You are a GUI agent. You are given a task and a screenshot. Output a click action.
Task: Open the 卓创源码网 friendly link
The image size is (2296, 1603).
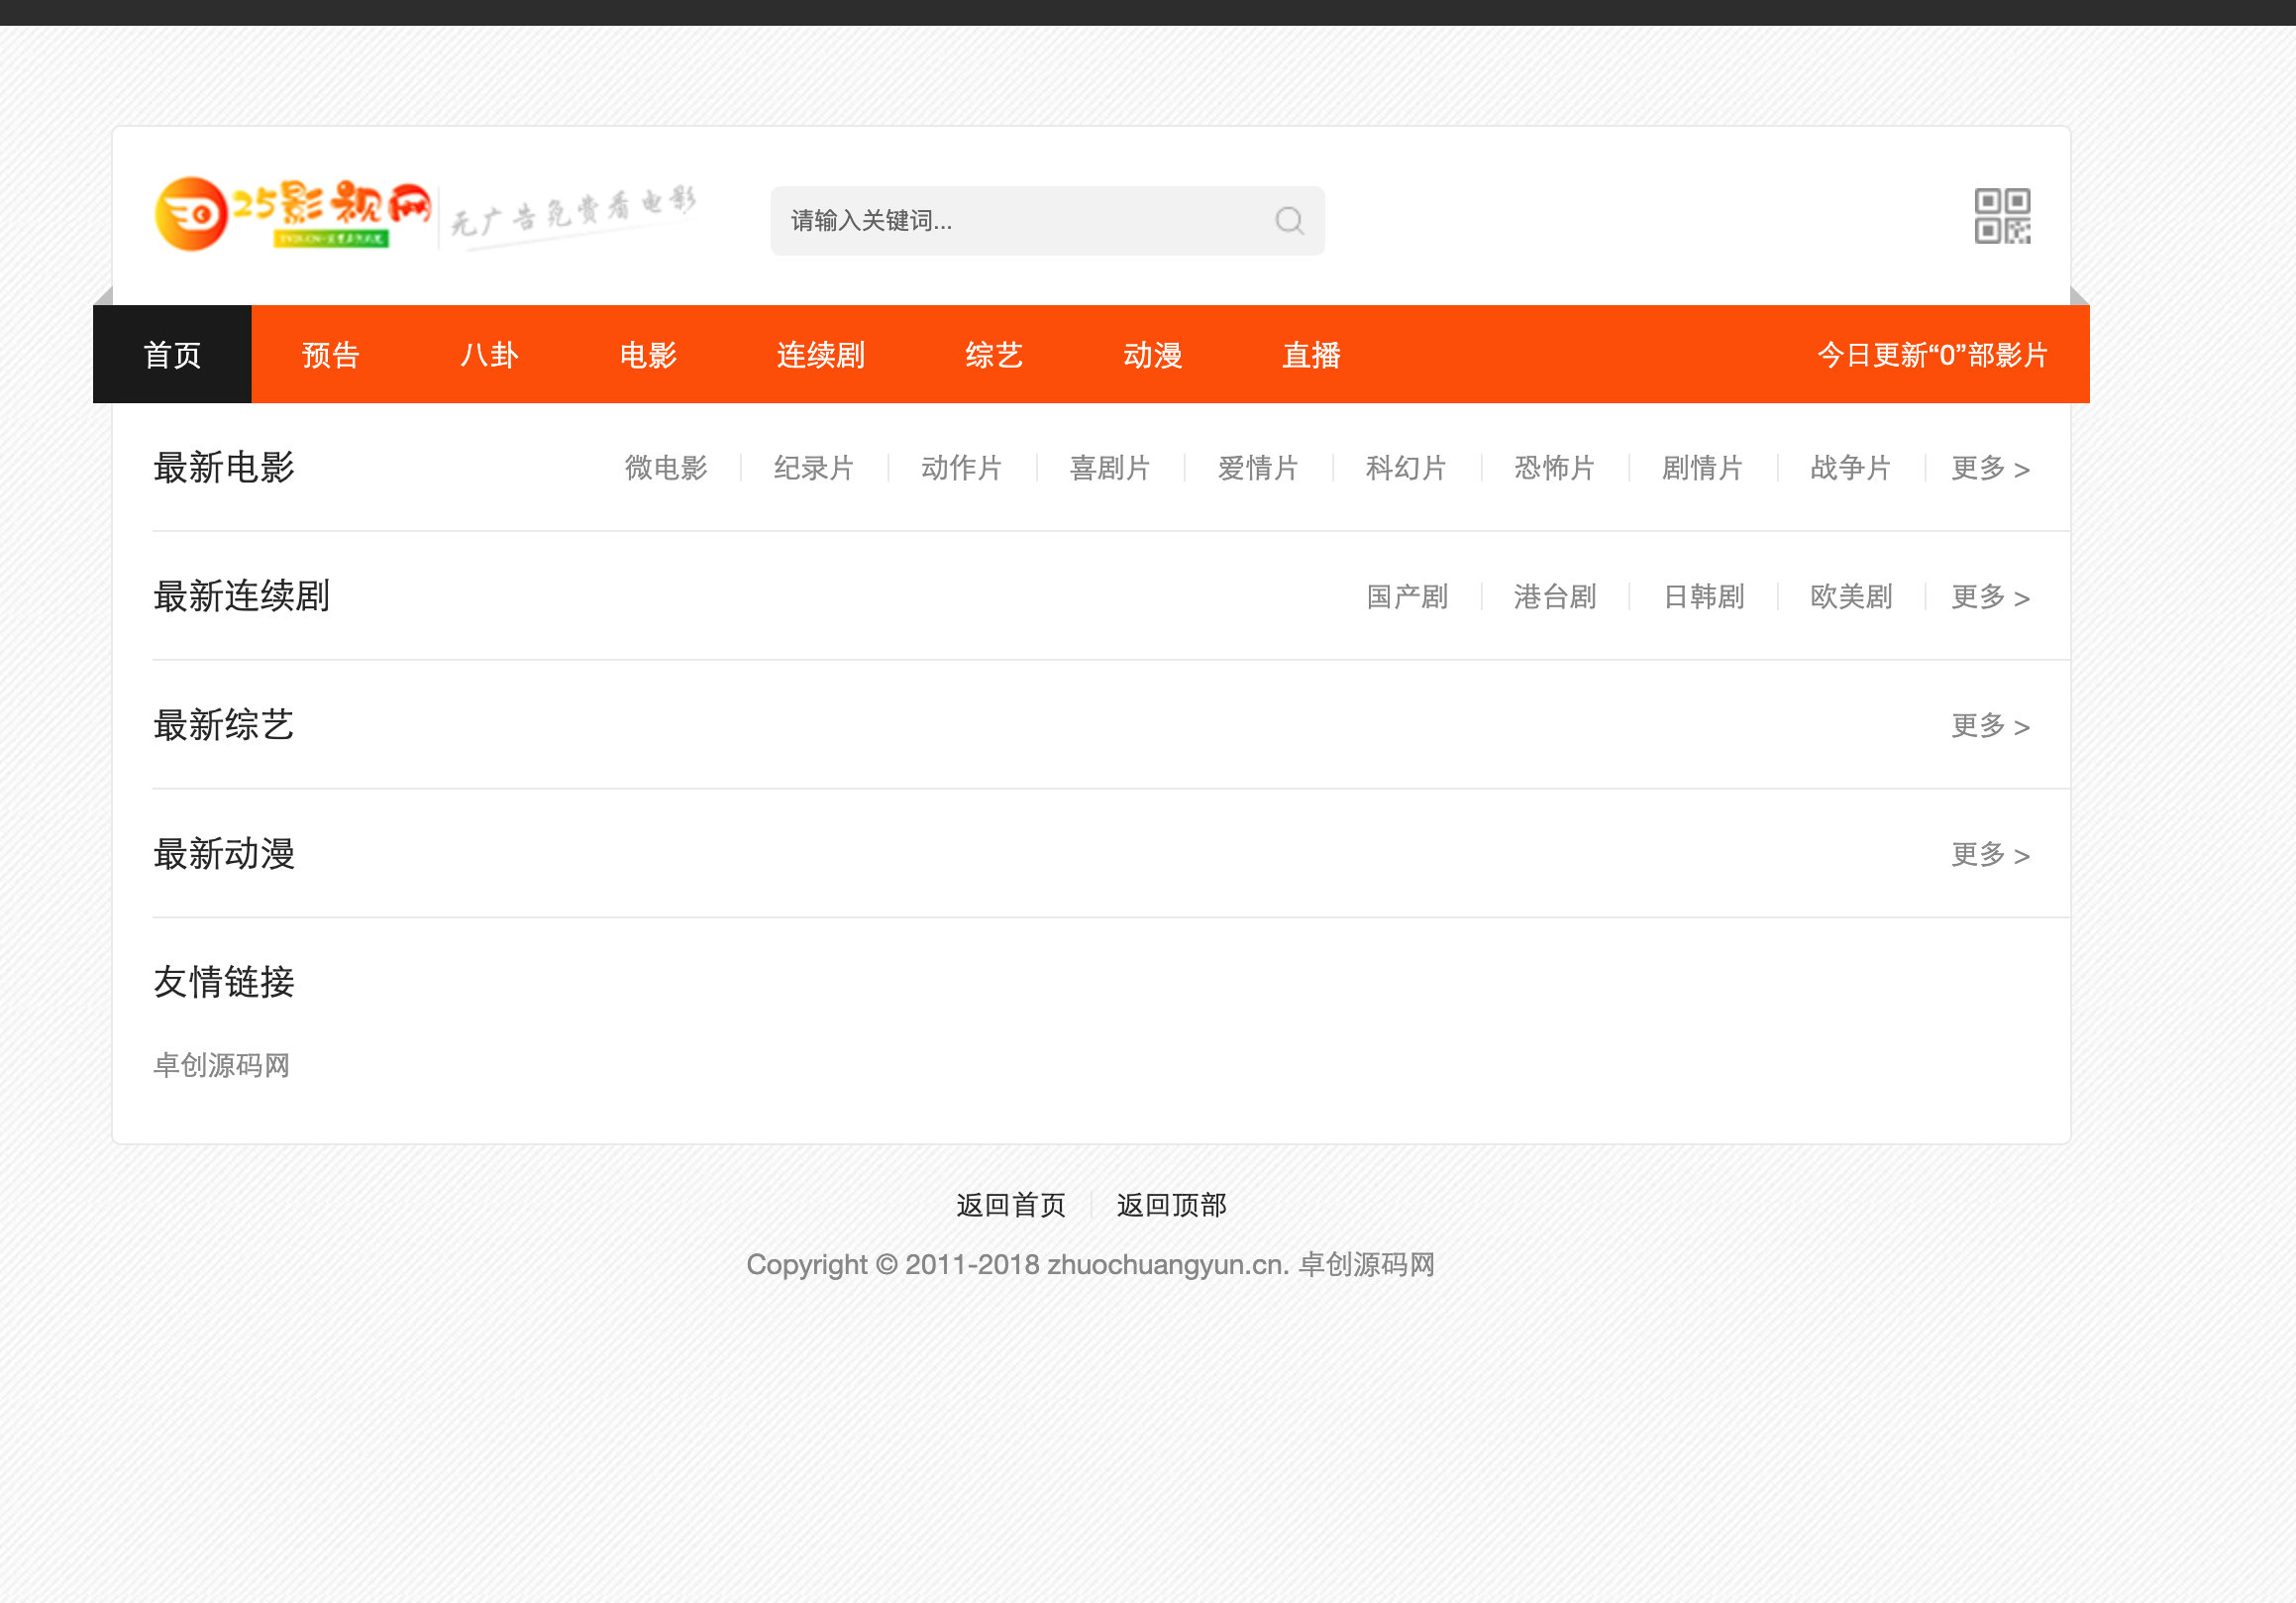(221, 1065)
